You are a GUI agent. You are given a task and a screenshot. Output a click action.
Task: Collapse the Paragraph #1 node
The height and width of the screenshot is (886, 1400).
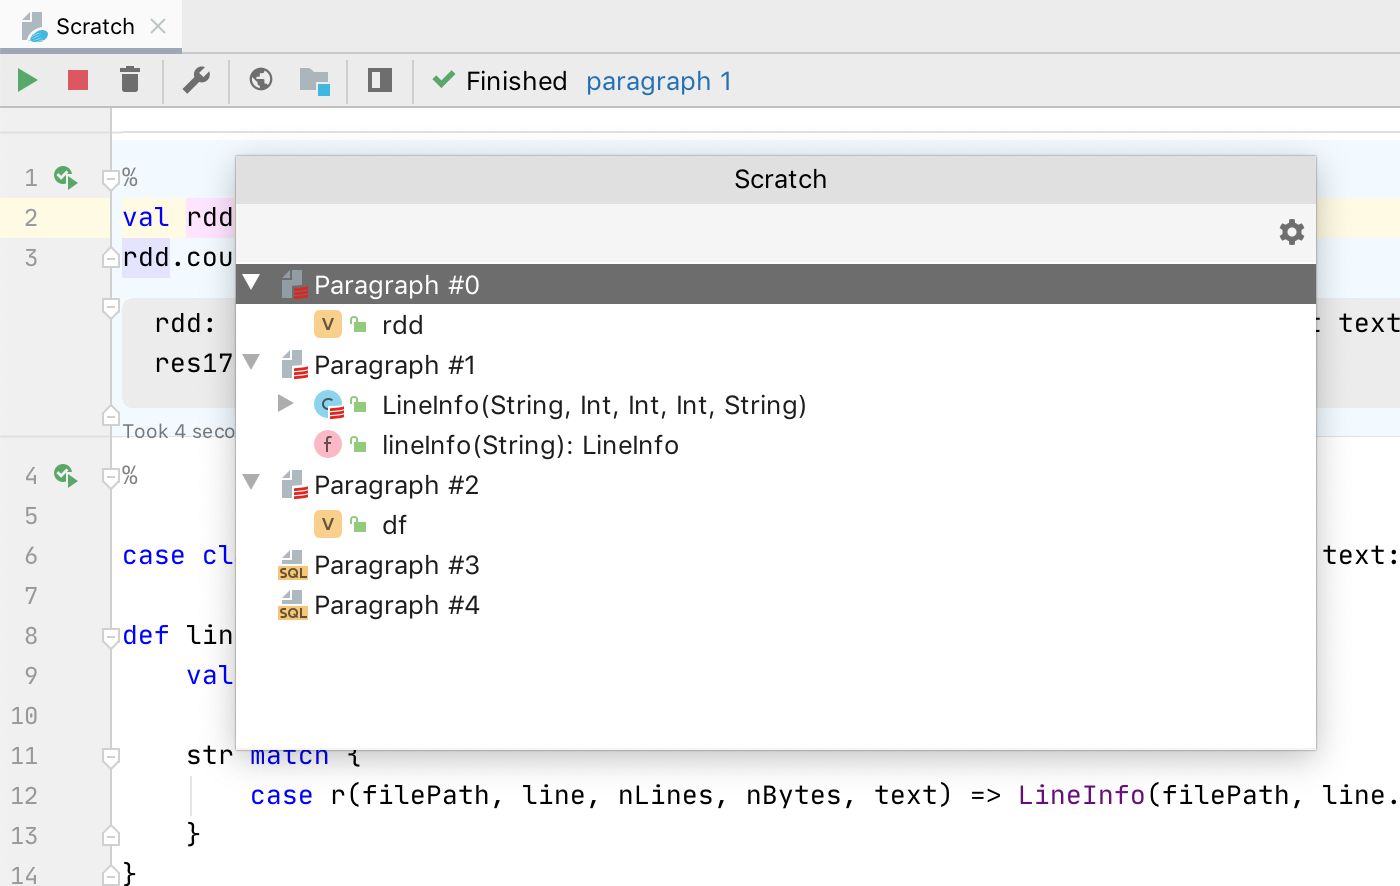click(252, 362)
